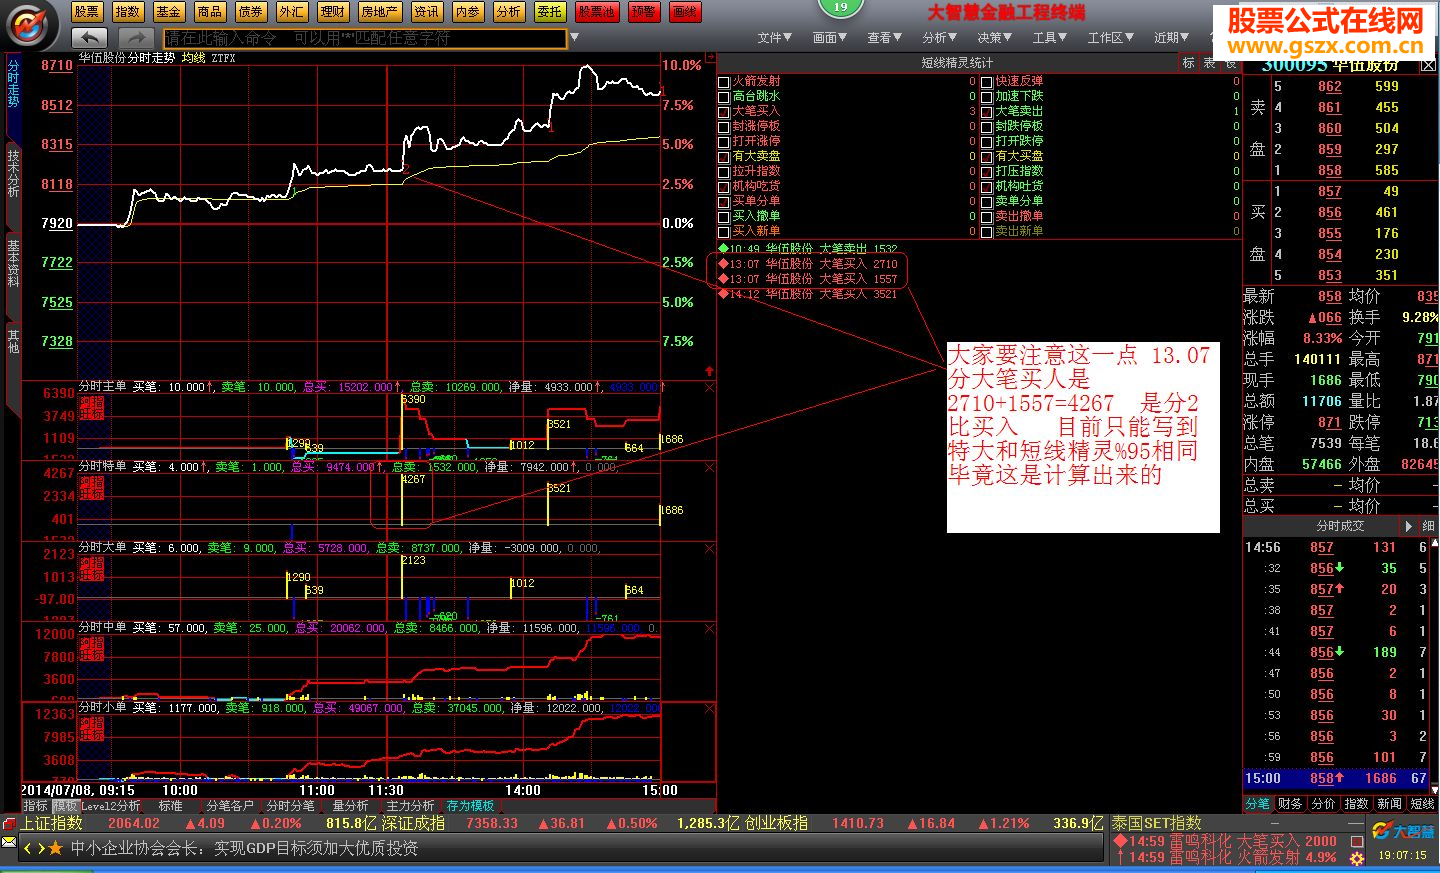
Task: Uncheck the 机构吃货 checkbox
Action: 724,186
